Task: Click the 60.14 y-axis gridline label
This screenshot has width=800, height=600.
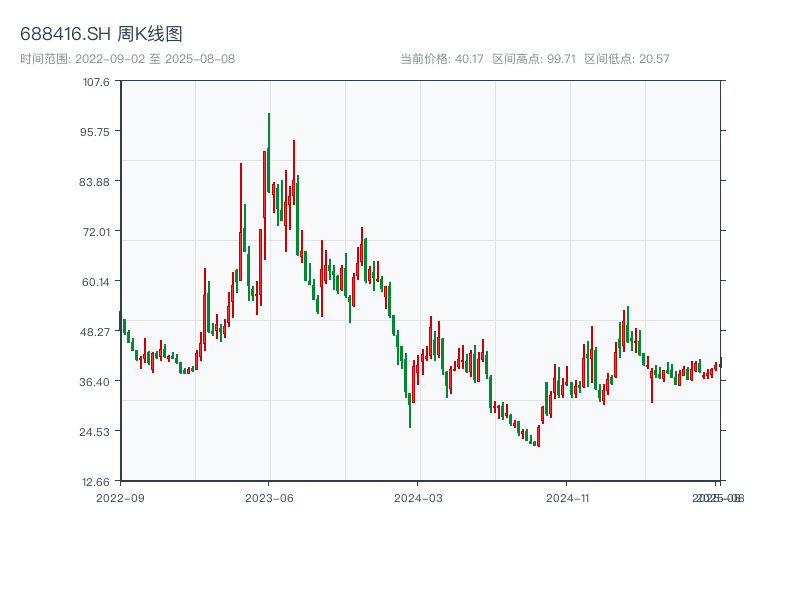Action: coord(98,281)
